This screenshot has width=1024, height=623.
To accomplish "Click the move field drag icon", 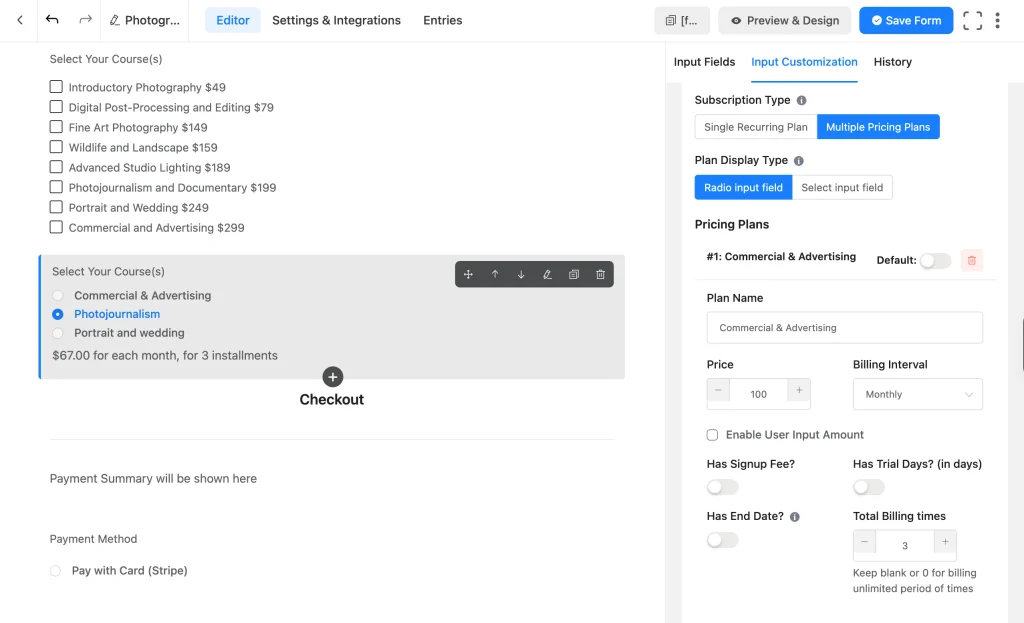I will (x=468, y=274).
